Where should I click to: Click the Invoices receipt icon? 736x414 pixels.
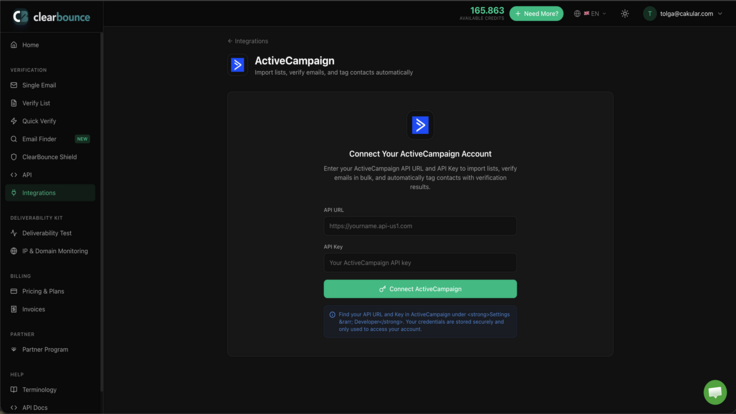(14, 309)
